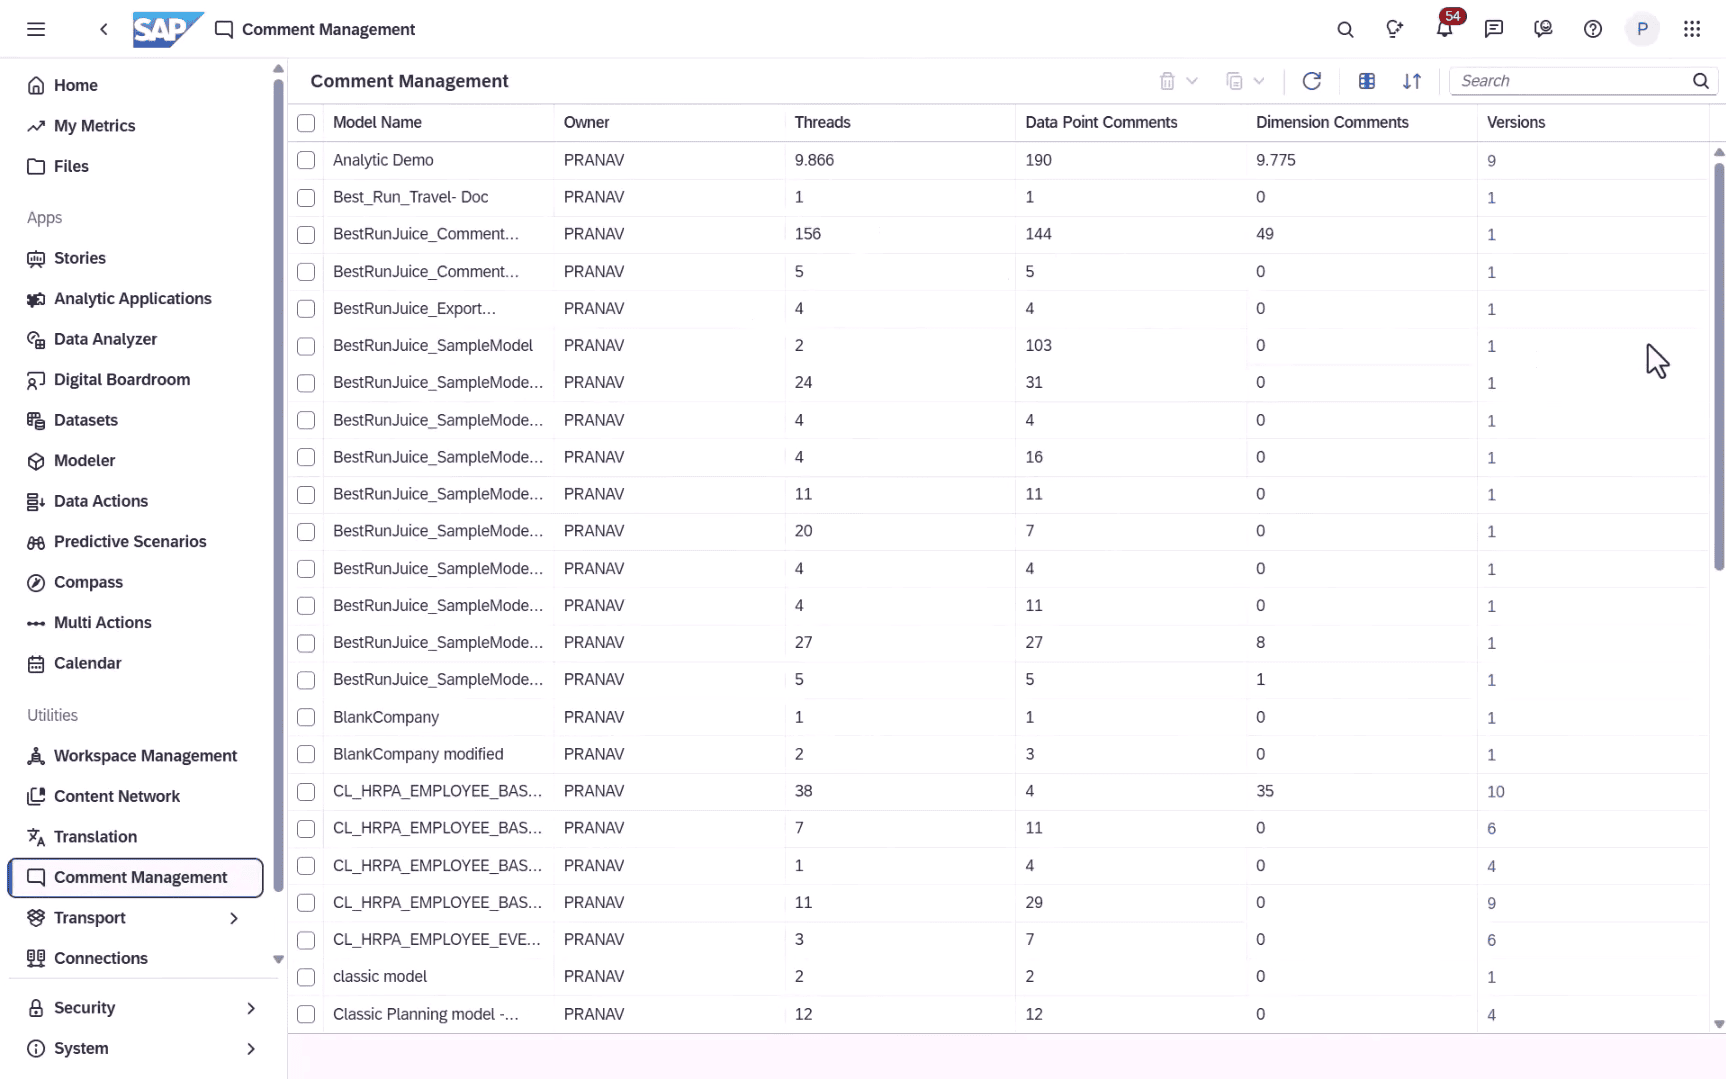Go to Data Analyzer in sidebar
Screen dimensions: 1726x1079
tap(105, 339)
